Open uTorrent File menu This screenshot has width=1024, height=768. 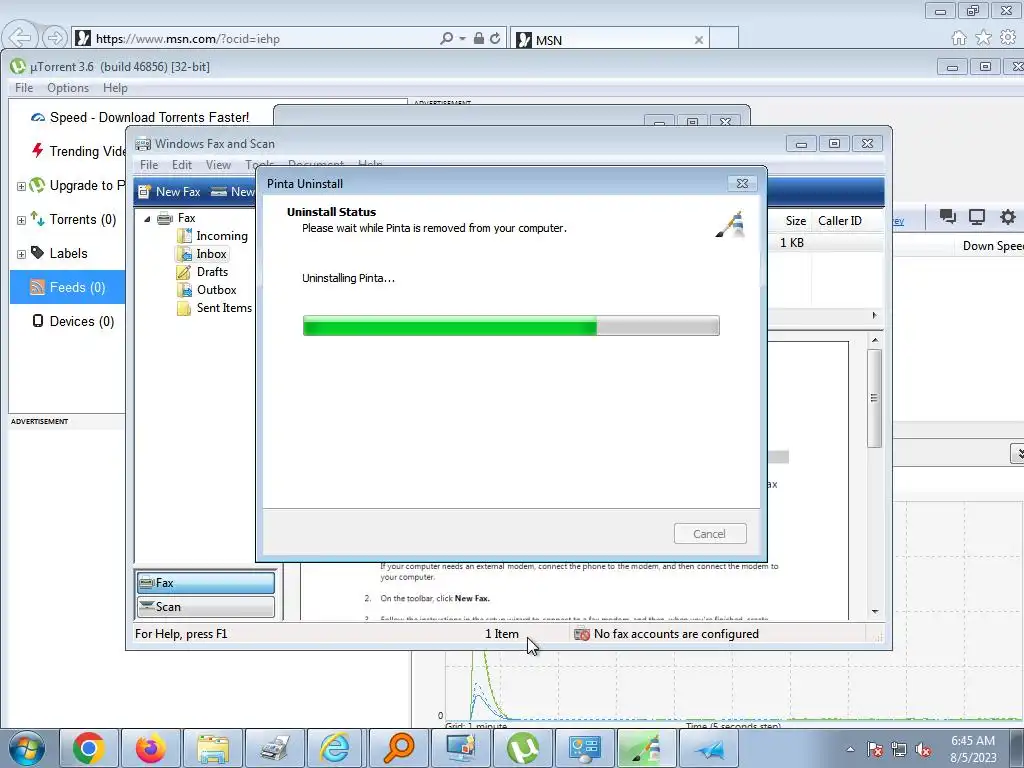tap(24, 88)
